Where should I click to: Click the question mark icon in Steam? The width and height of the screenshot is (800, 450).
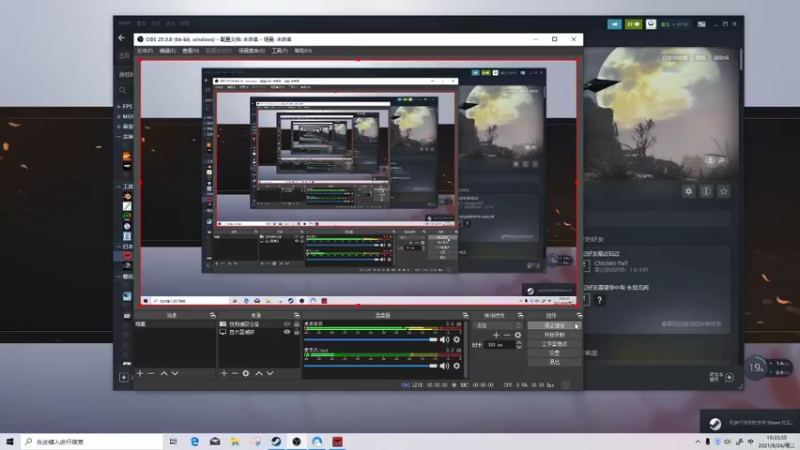coord(599,300)
